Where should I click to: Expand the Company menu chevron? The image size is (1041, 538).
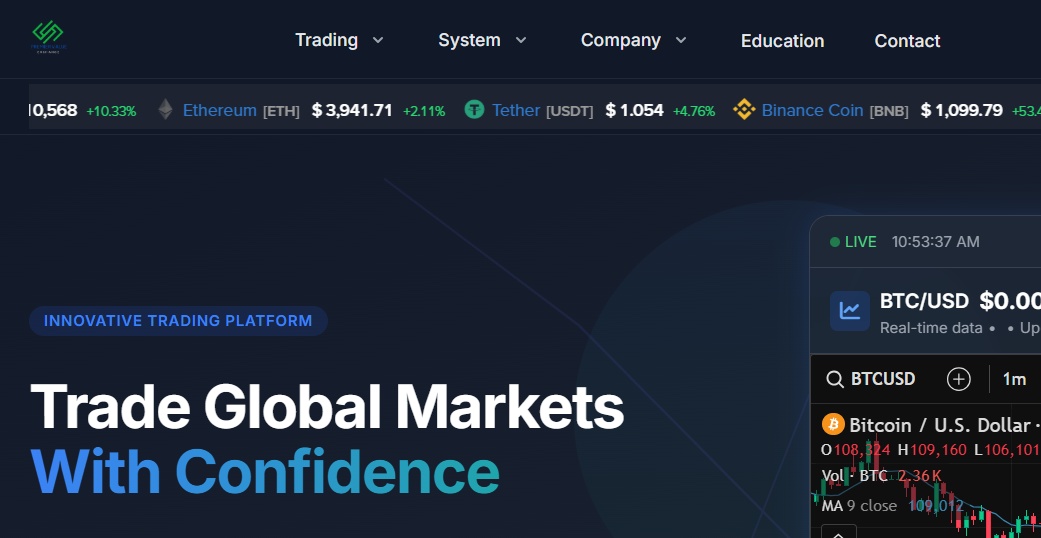tap(681, 41)
